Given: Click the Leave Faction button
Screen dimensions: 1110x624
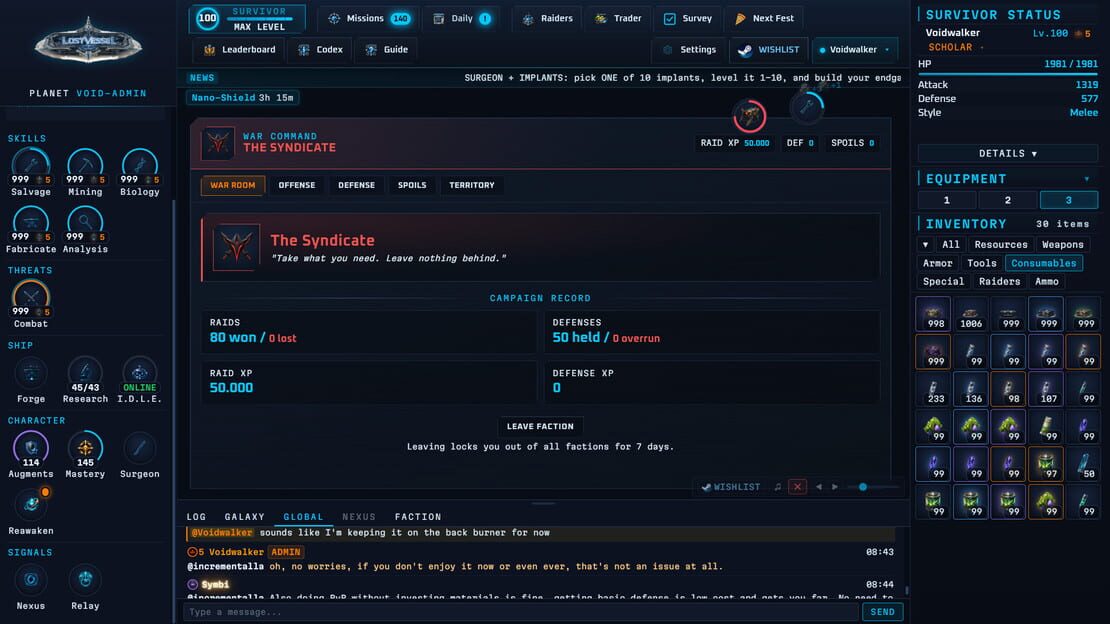Looking at the screenshot, I should point(540,426).
